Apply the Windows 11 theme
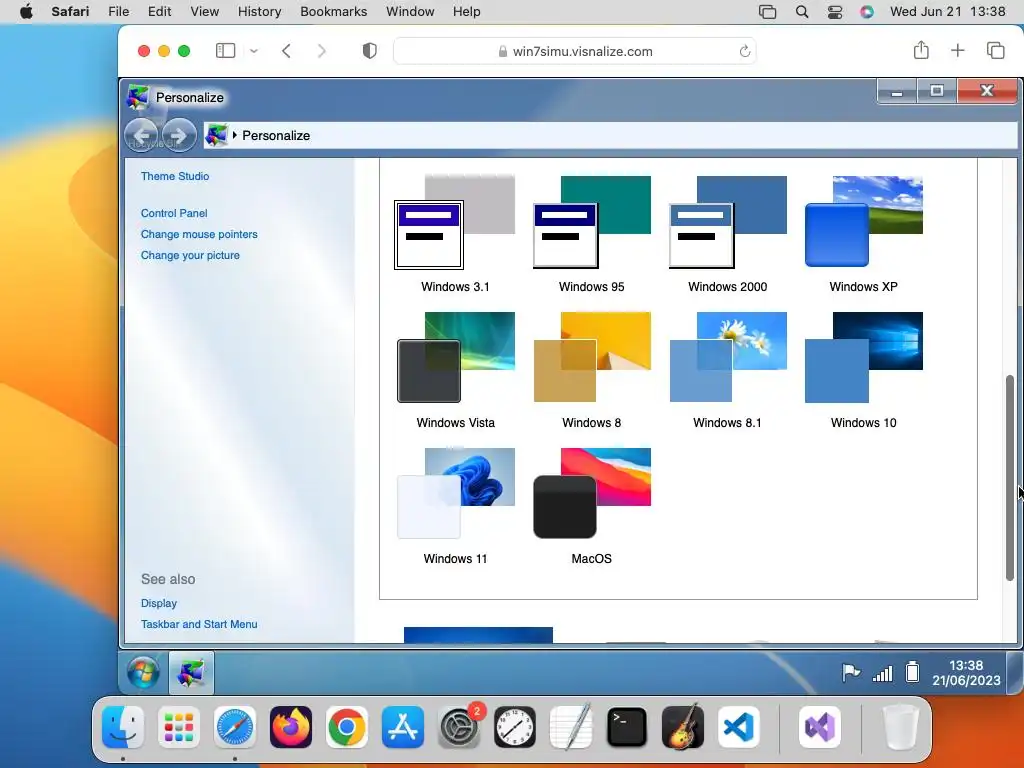Screen dimensions: 1024x768 click(x=455, y=493)
